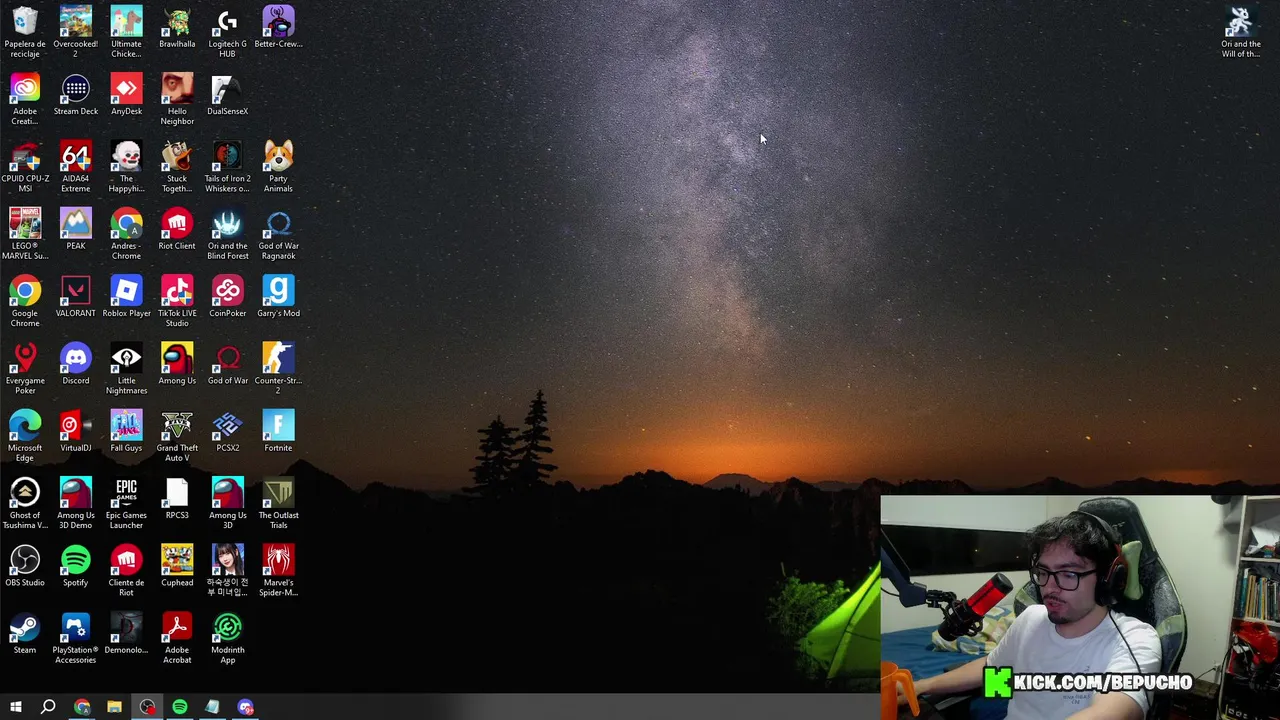Open the TikTok LIVE Studio shortcut
The image size is (1280, 720).
point(177,301)
